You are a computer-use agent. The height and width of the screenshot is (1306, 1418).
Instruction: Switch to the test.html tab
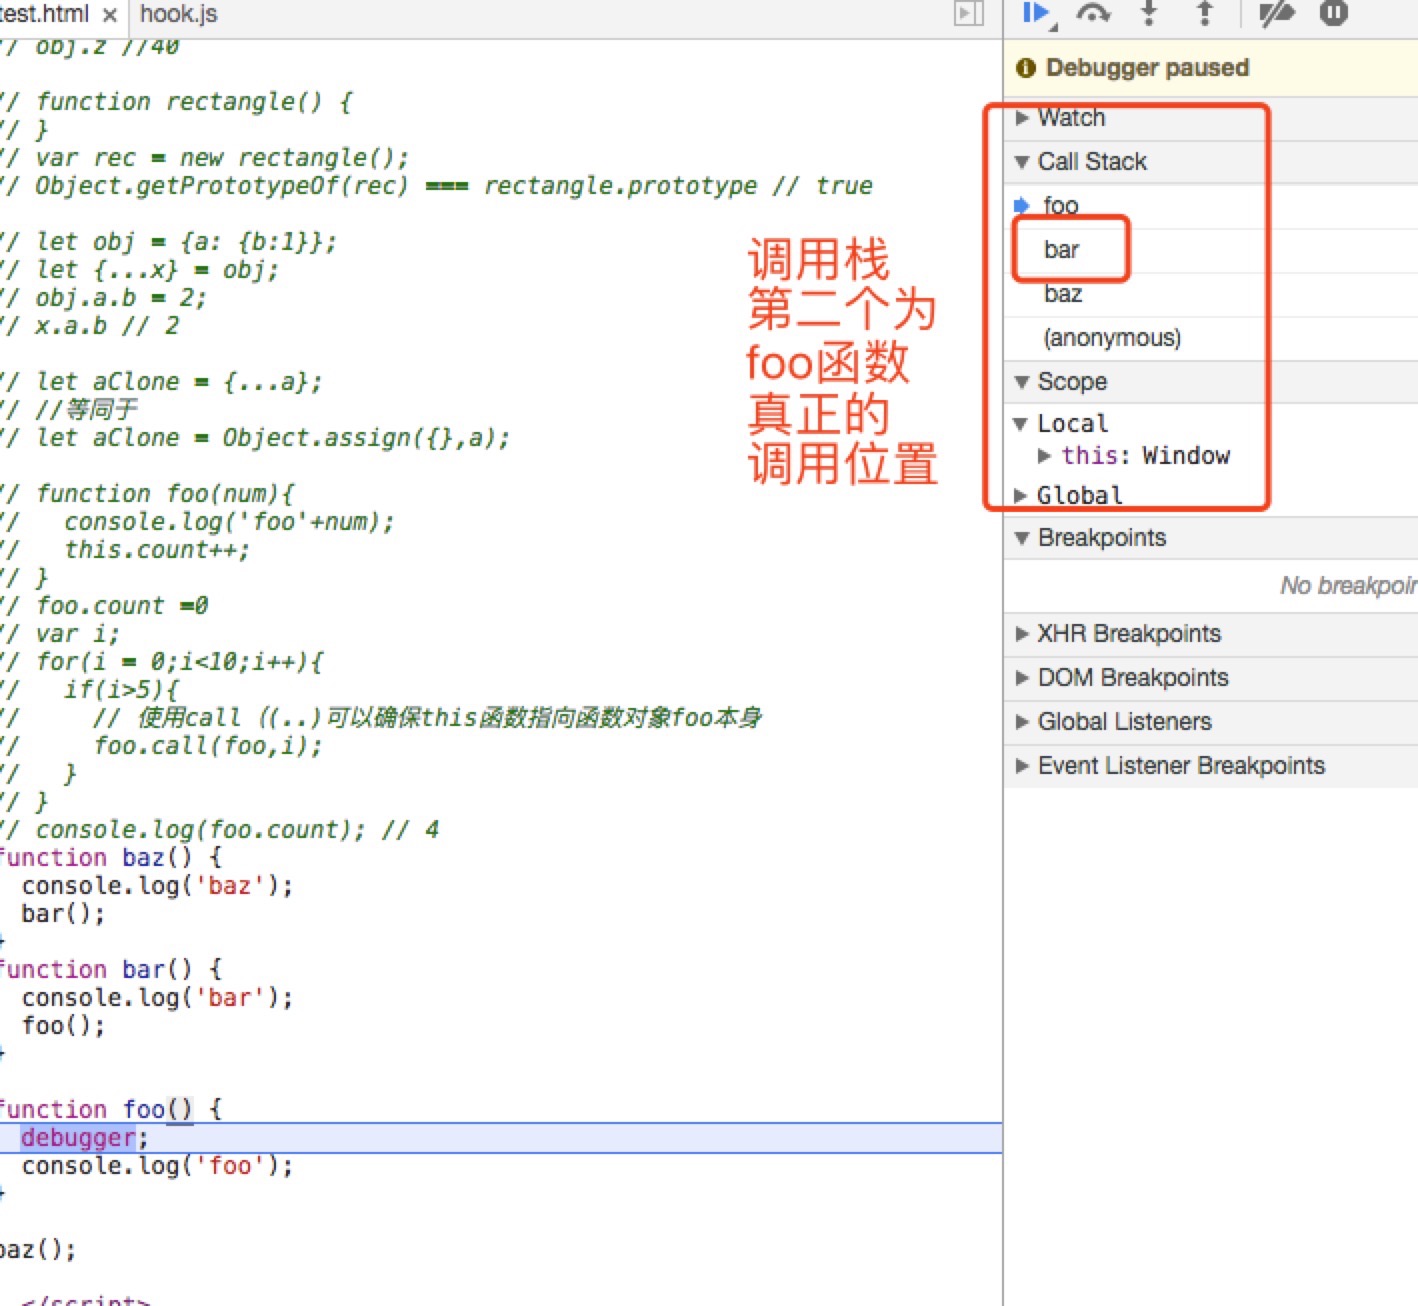[x=43, y=14]
